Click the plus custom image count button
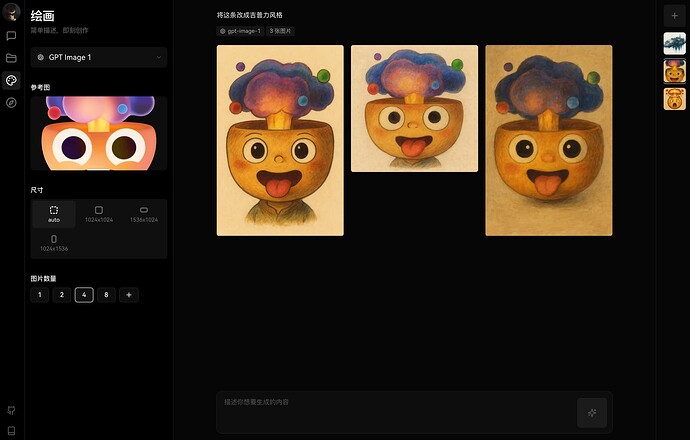This screenshot has width=690, height=440. 129,295
